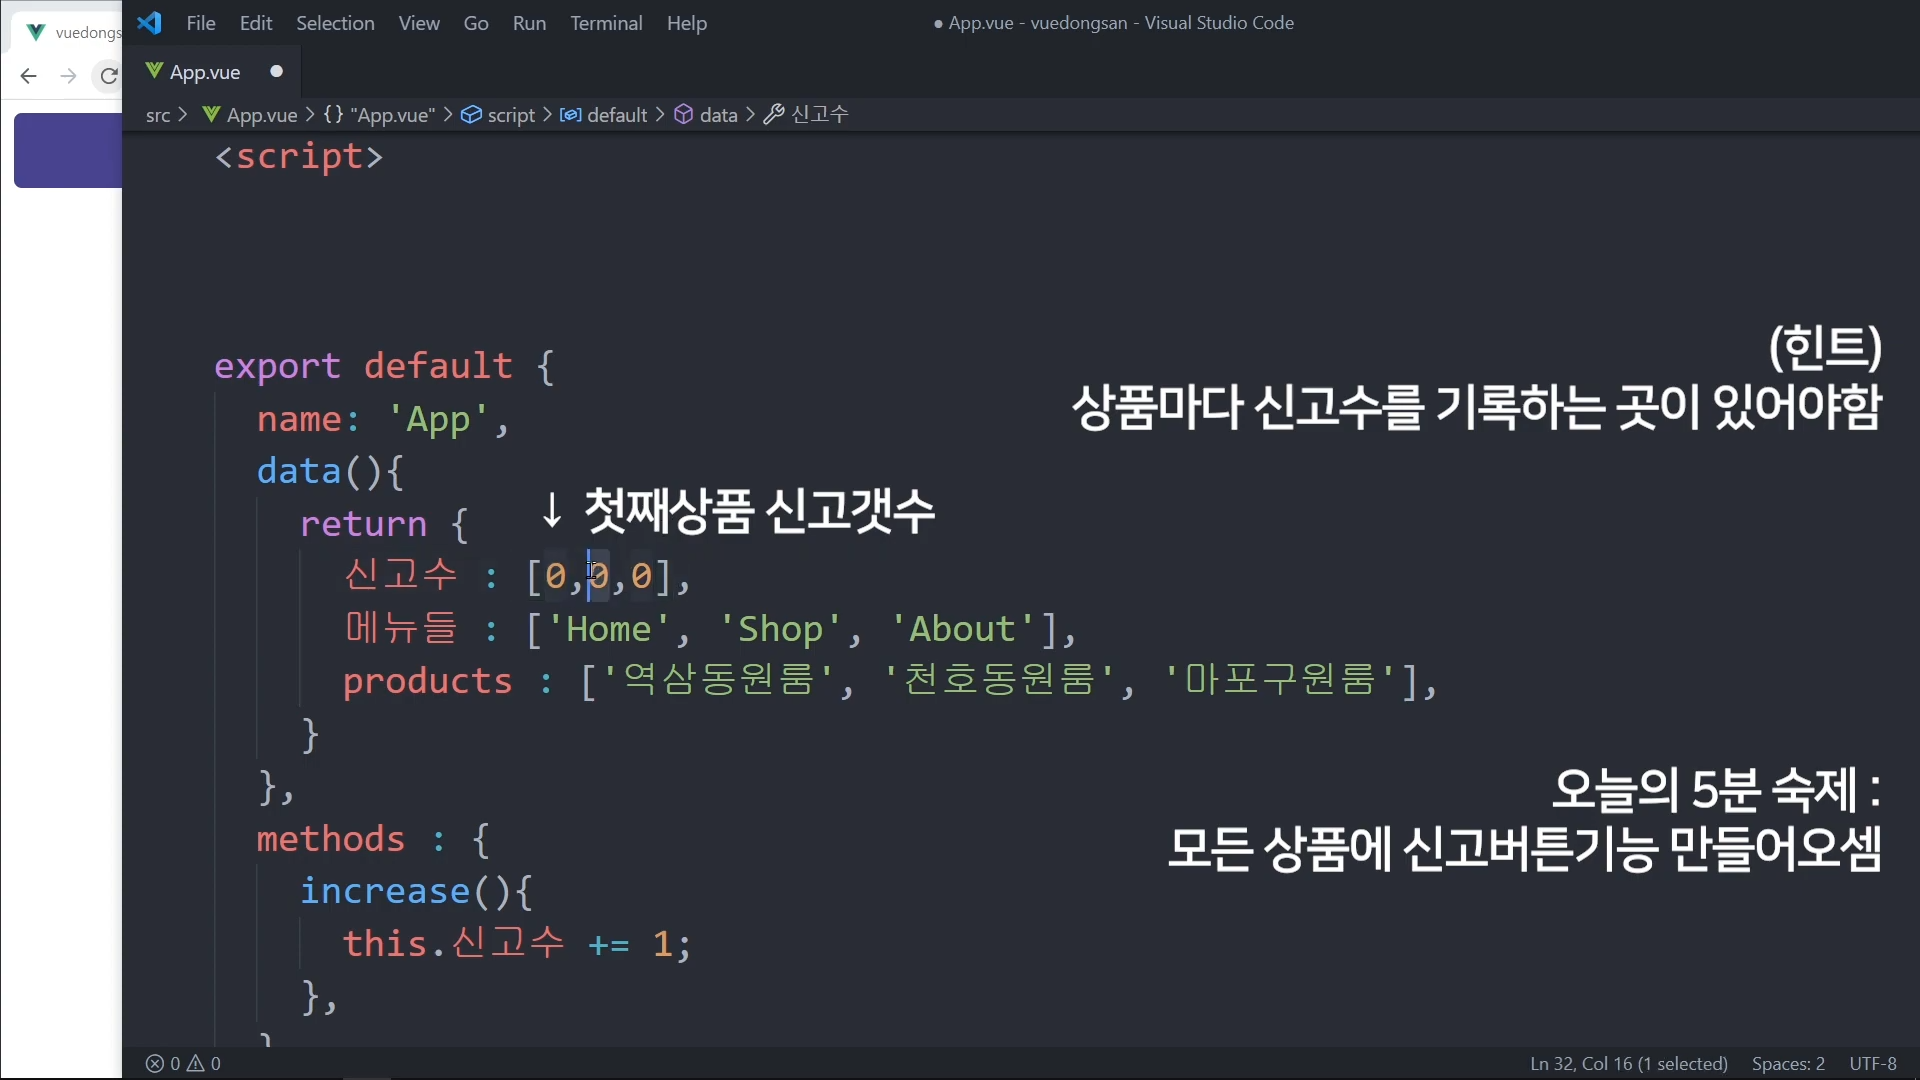Click the Vue icon on App.vue tab

point(154,71)
